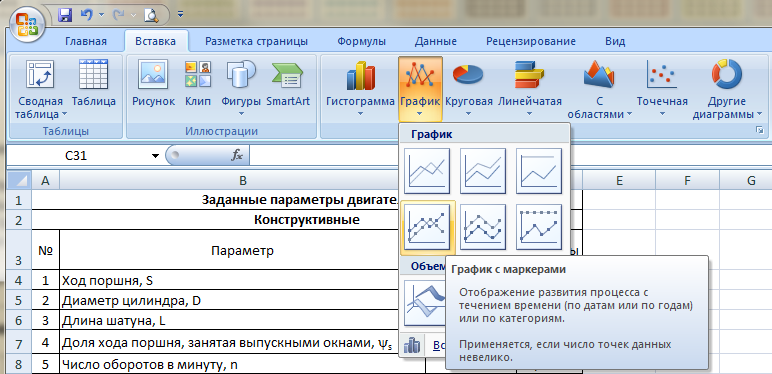The height and width of the screenshot is (374, 772).
Task: Click cell 'Ход поршня, S'
Action: [242, 280]
